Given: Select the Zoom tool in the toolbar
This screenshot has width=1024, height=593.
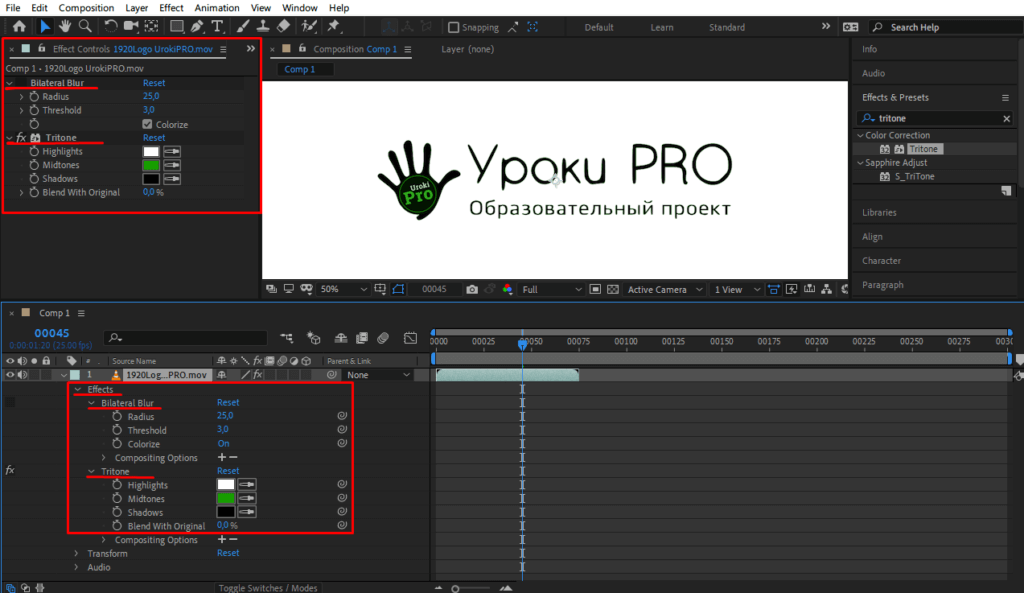Looking at the screenshot, I should pyautogui.click(x=85, y=27).
